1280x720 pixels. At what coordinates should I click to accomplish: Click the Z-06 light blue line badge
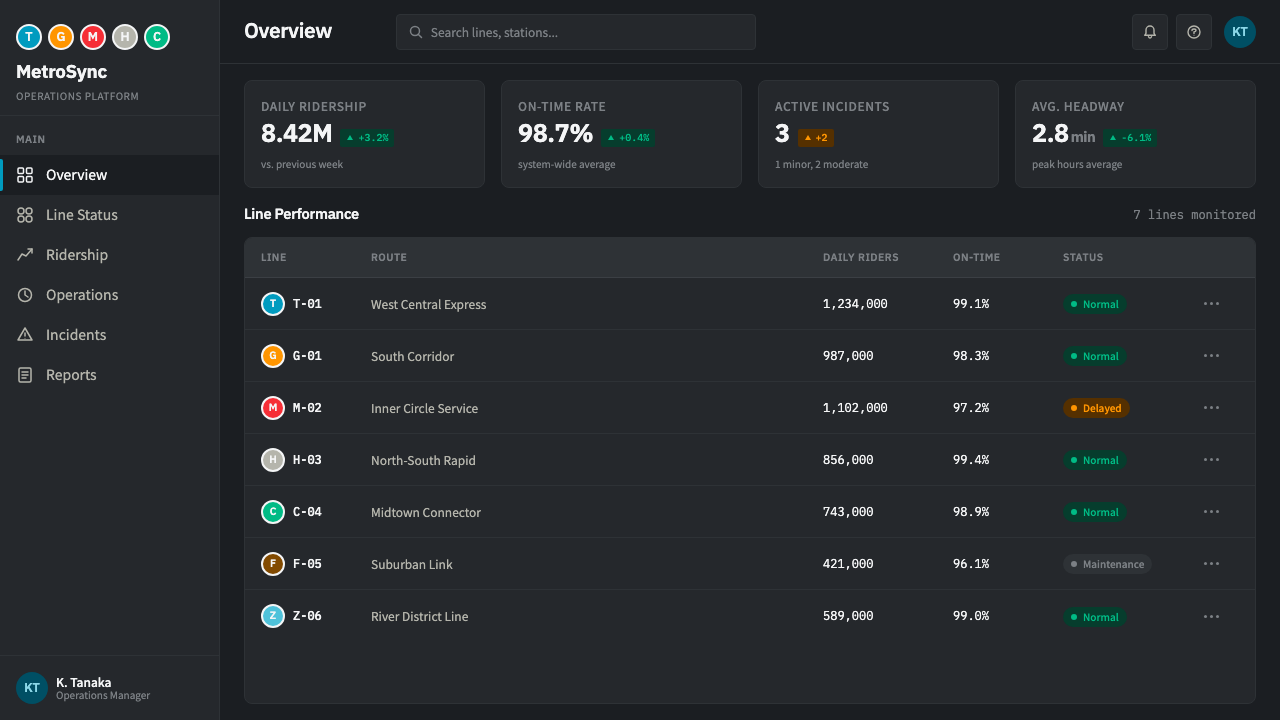click(273, 616)
